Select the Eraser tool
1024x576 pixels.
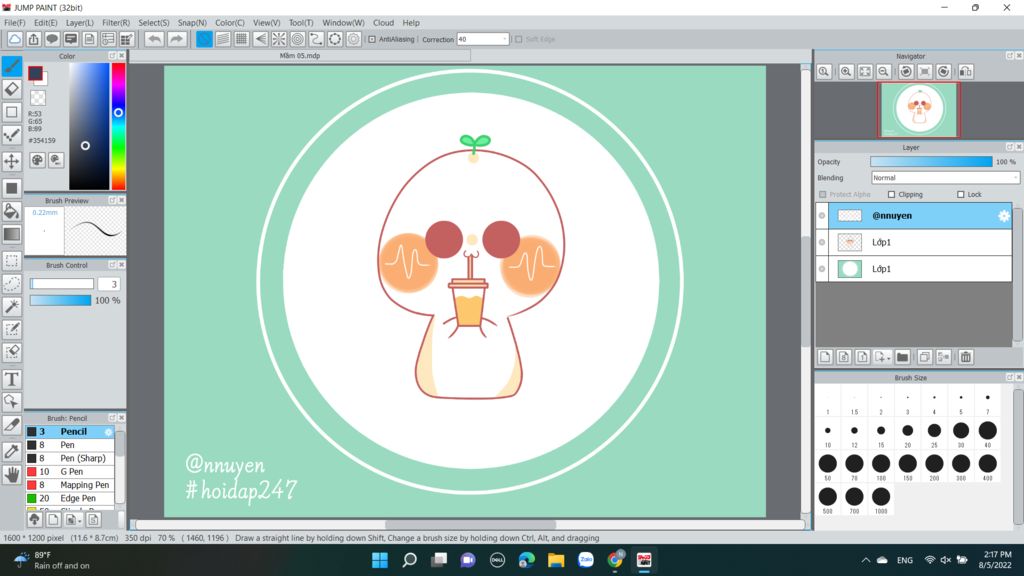(12, 89)
